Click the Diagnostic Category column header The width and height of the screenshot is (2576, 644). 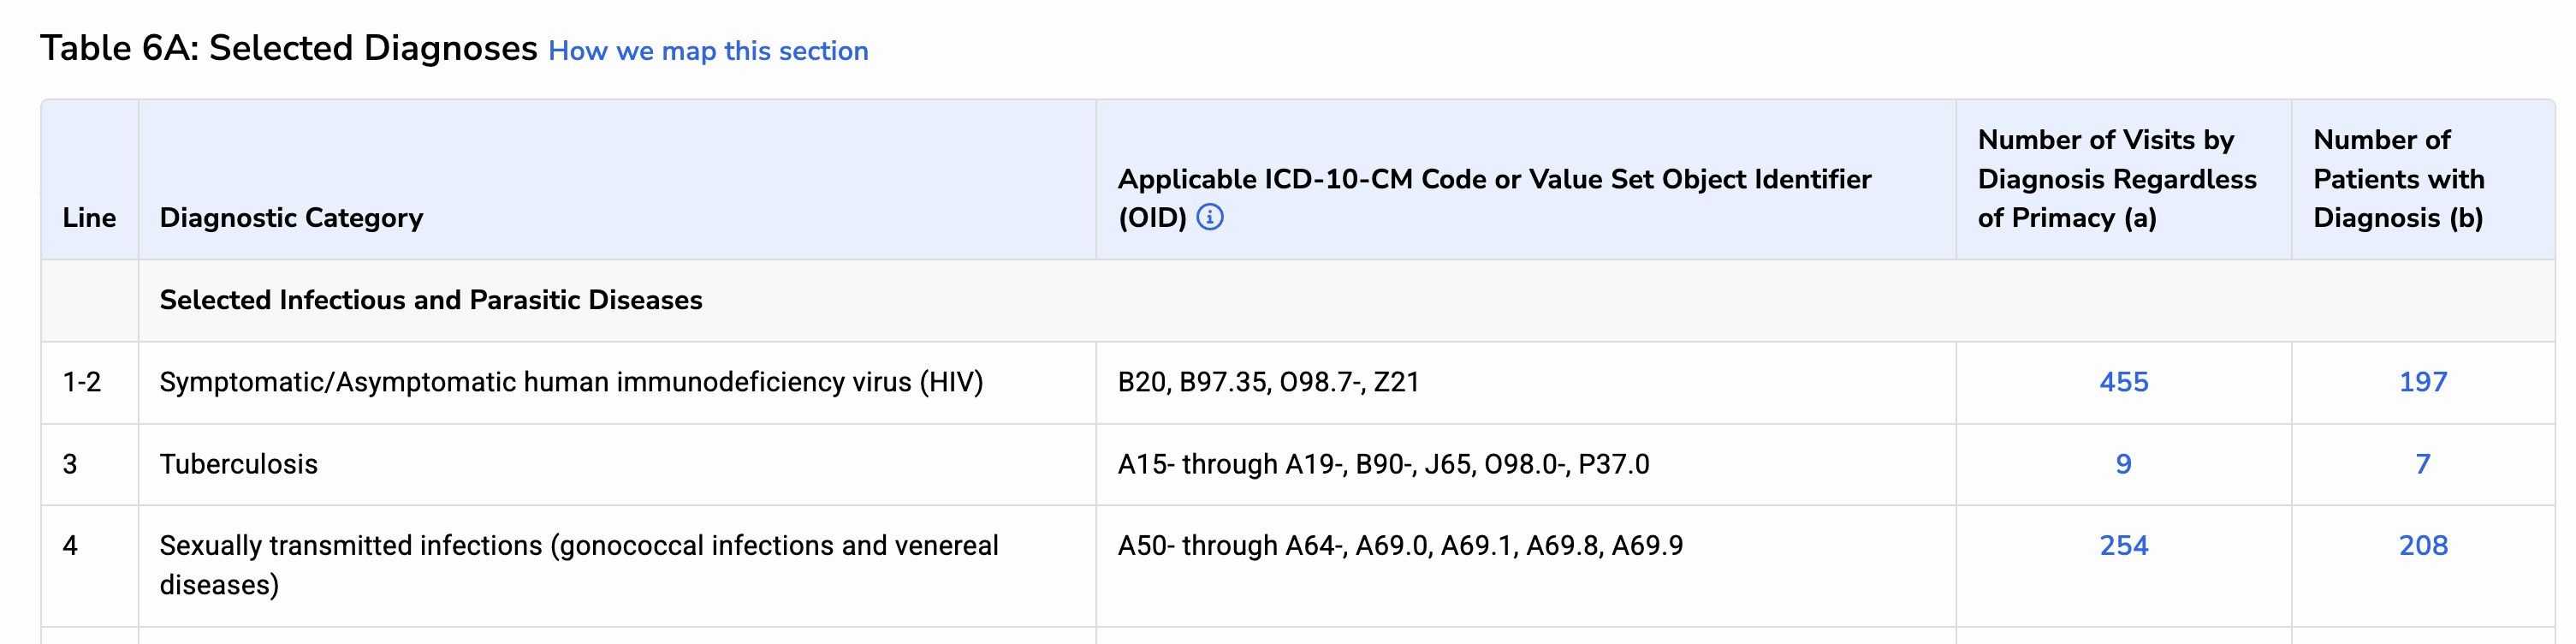coord(290,218)
